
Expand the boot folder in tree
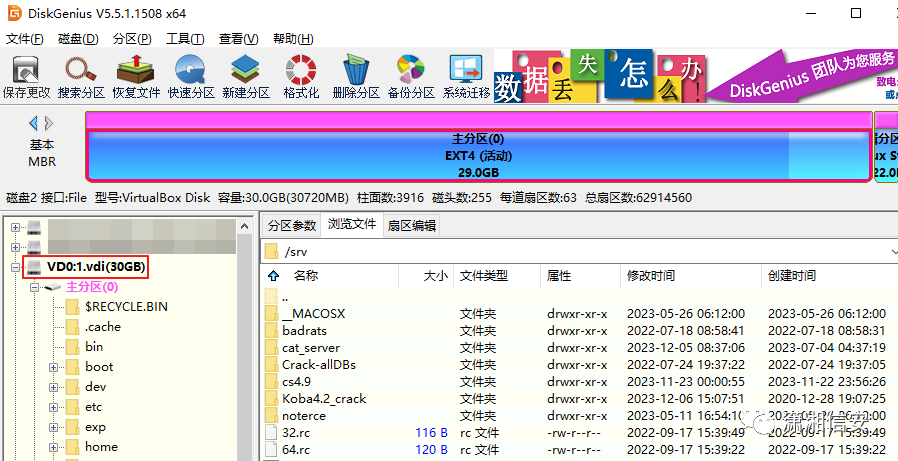pos(53,368)
